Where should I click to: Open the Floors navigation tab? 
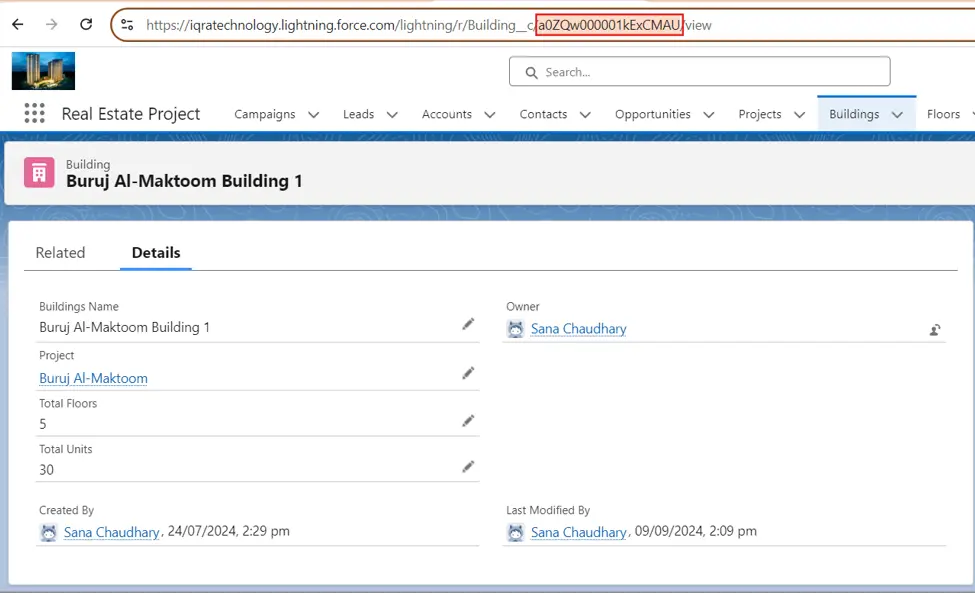[943, 114]
